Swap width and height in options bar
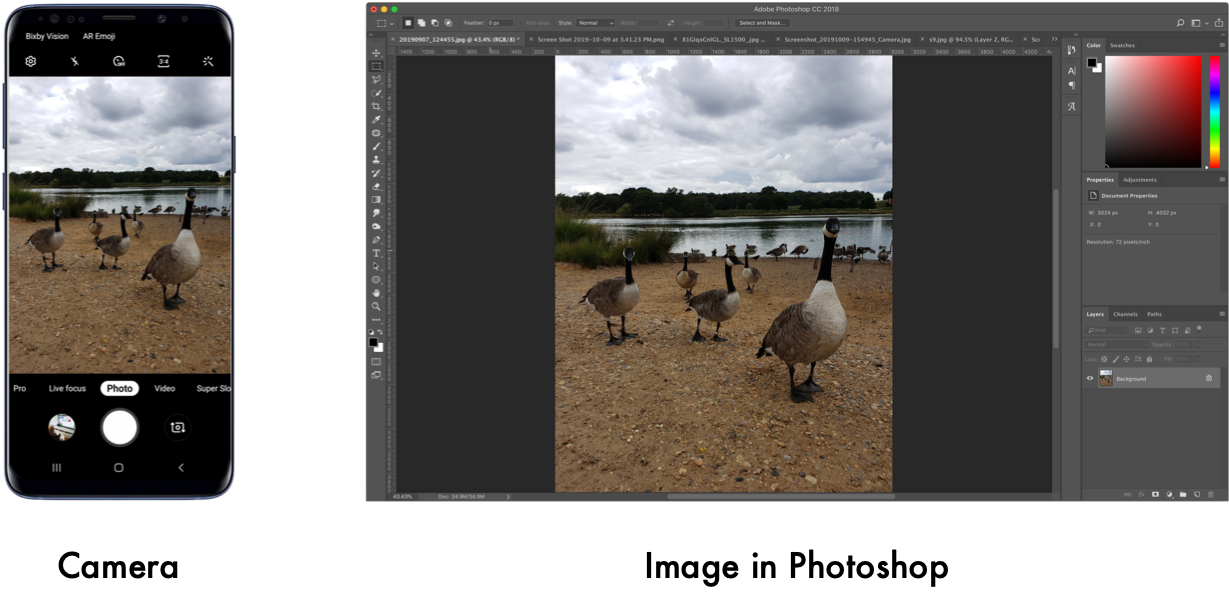This screenshot has height=602, width=1229. tap(671, 23)
